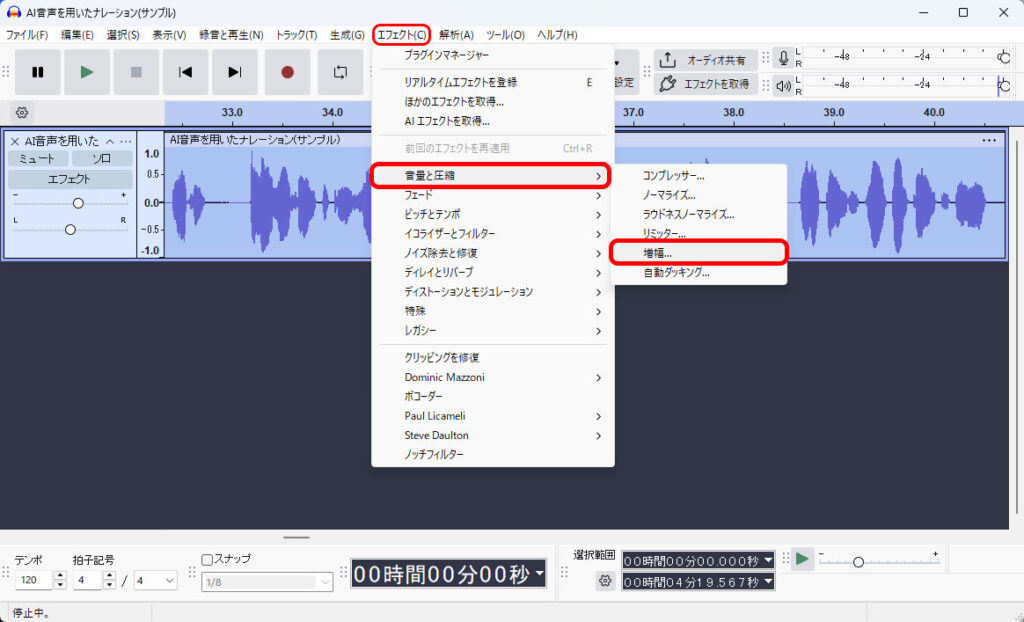
Task: Expand the ディレイとリバーブ submenu
Action: tap(493, 272)
